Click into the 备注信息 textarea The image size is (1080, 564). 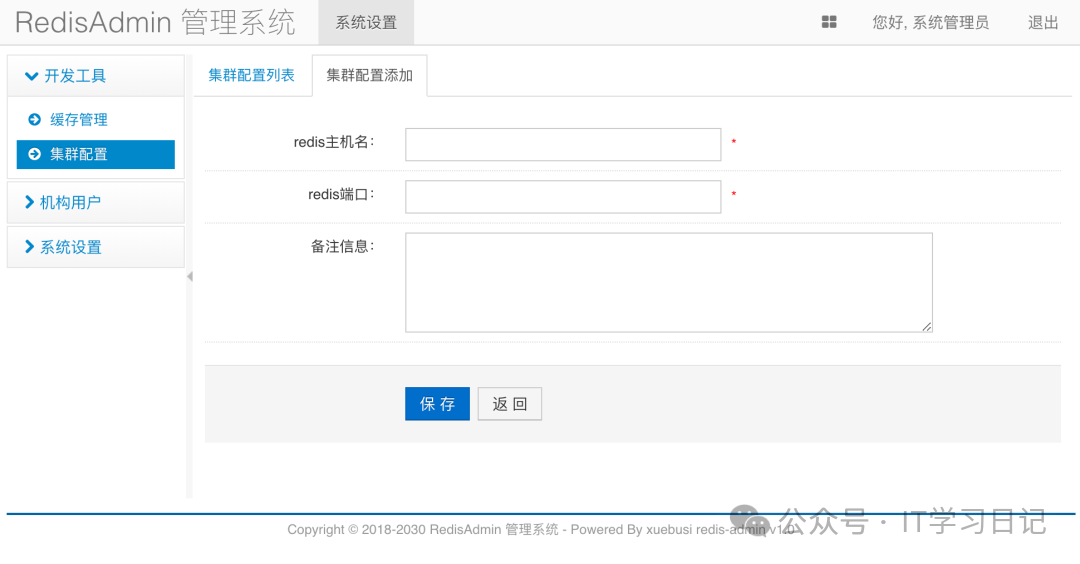[x=669, y=282]
